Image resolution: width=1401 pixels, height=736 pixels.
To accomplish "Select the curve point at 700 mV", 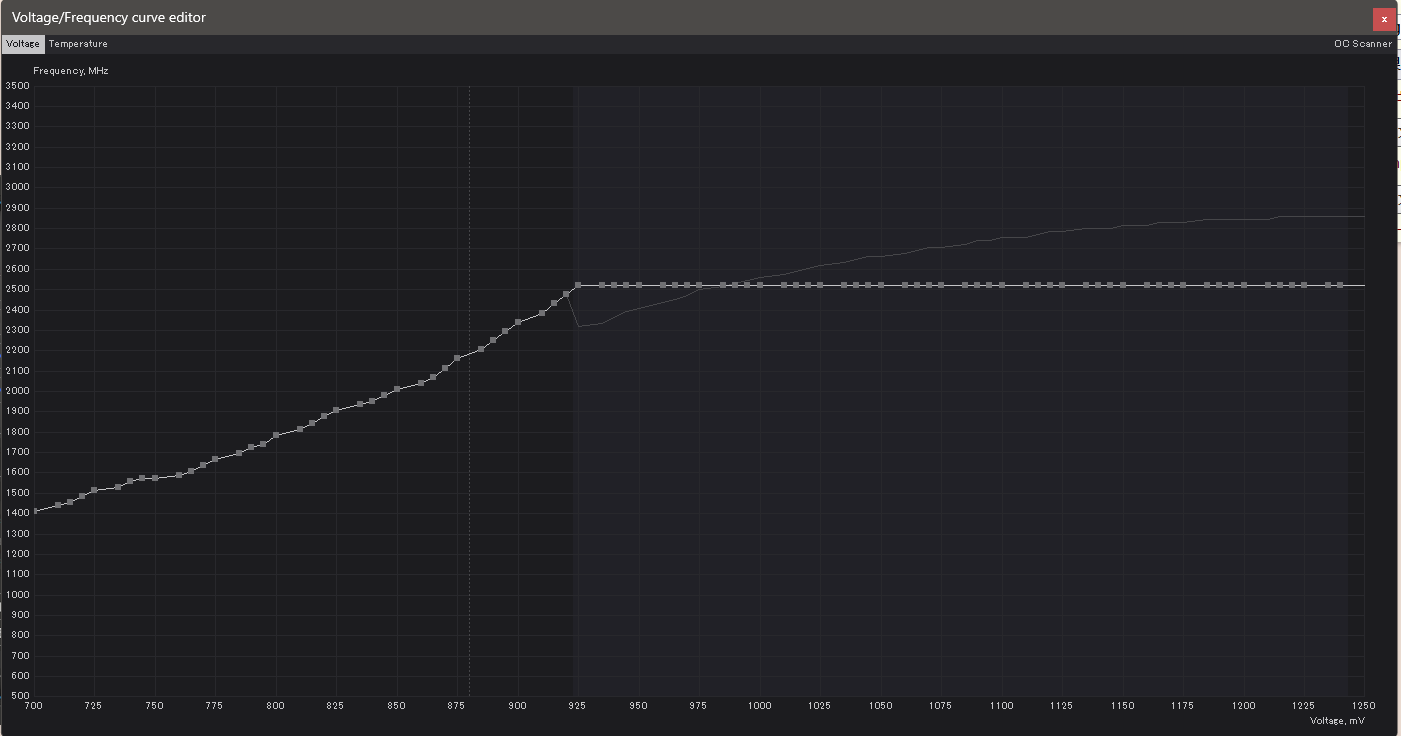I will coord(34,511).
